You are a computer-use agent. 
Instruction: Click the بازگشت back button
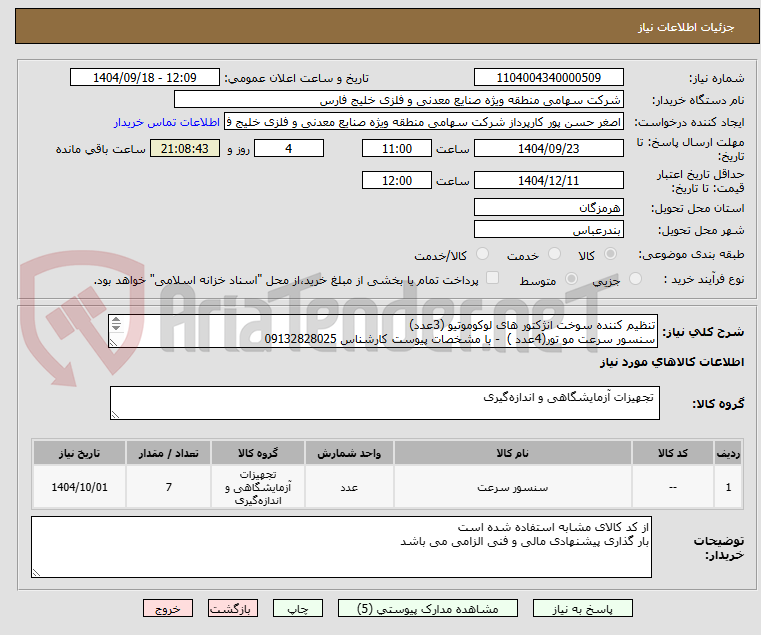(232, 608)
